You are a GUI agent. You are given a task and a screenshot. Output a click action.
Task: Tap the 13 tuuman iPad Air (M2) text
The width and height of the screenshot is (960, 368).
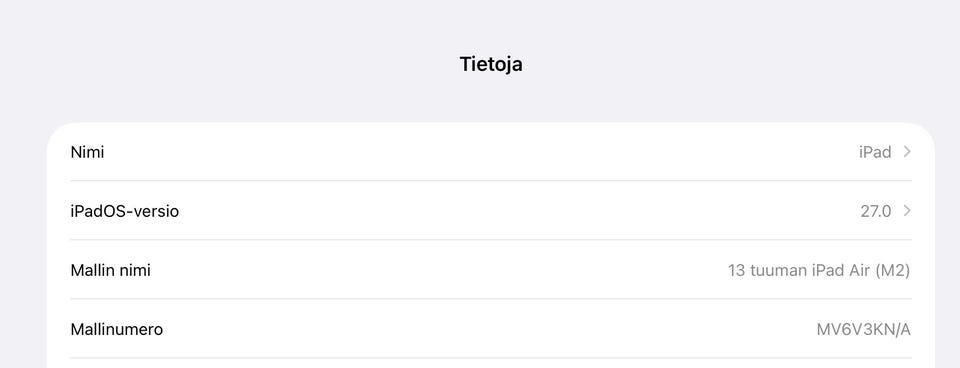click(819, 270)
